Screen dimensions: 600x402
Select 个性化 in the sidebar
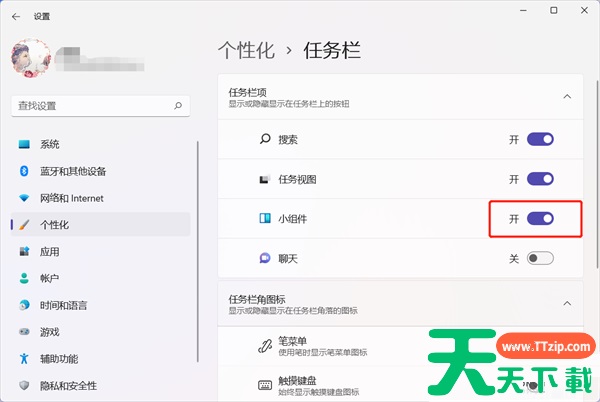101,225
